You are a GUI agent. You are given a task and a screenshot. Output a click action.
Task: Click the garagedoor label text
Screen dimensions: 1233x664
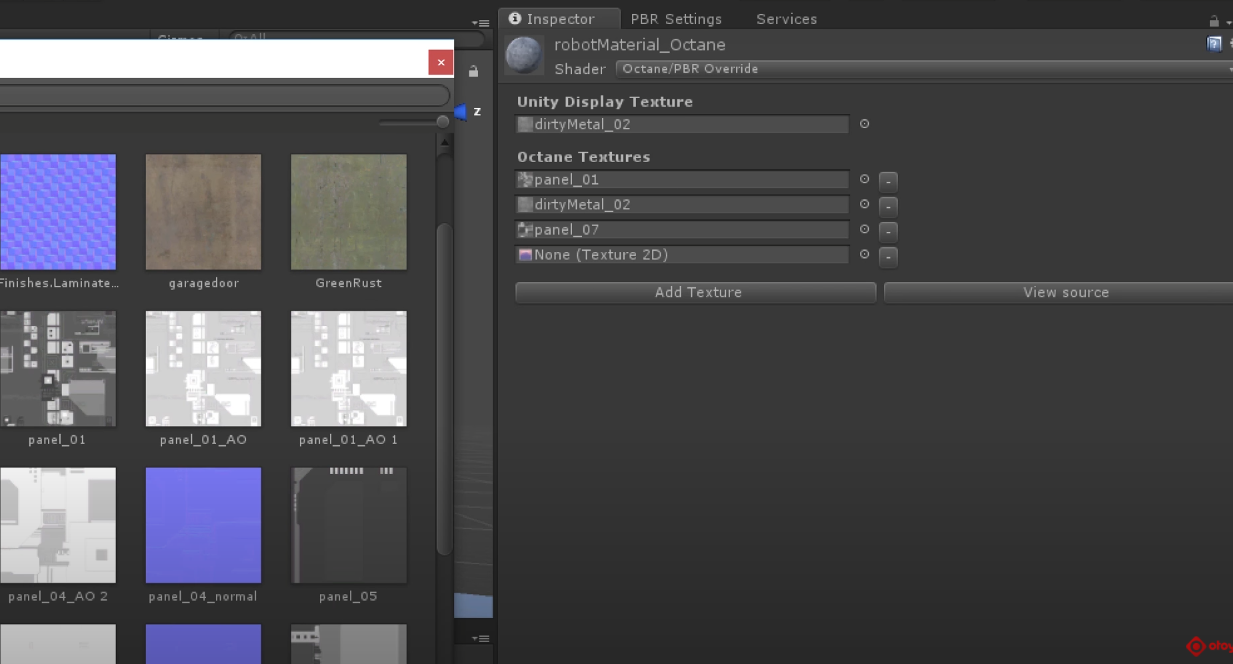click(203, 283)
